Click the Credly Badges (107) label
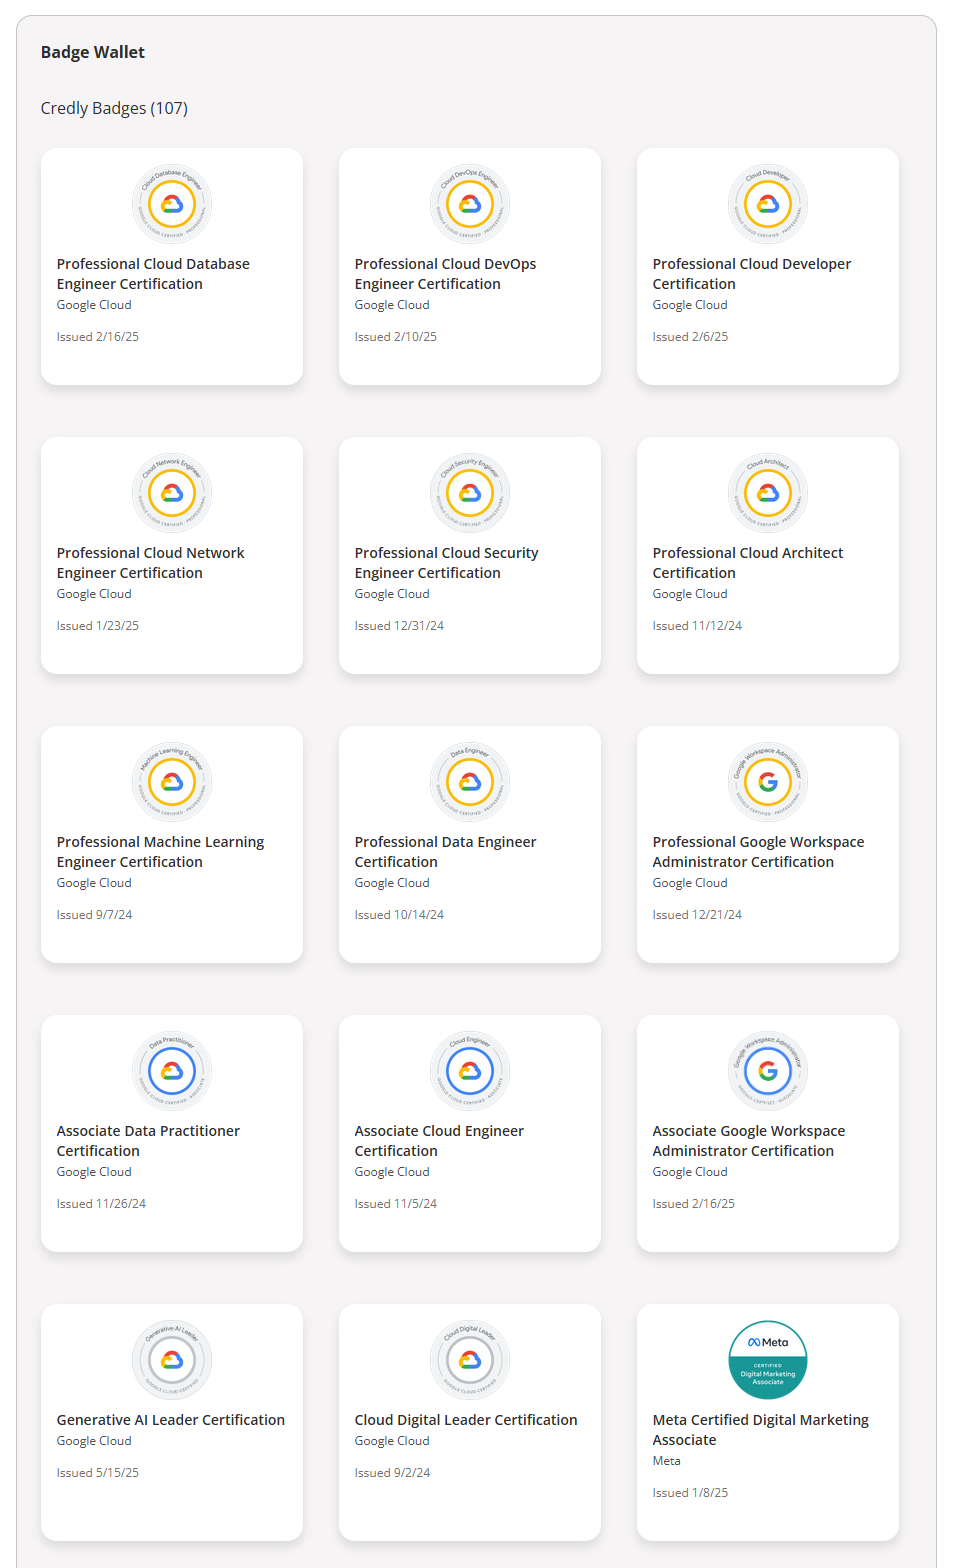Image resolution: width=962 pixels, height=1568 pixels. click(x=114, y=108)
